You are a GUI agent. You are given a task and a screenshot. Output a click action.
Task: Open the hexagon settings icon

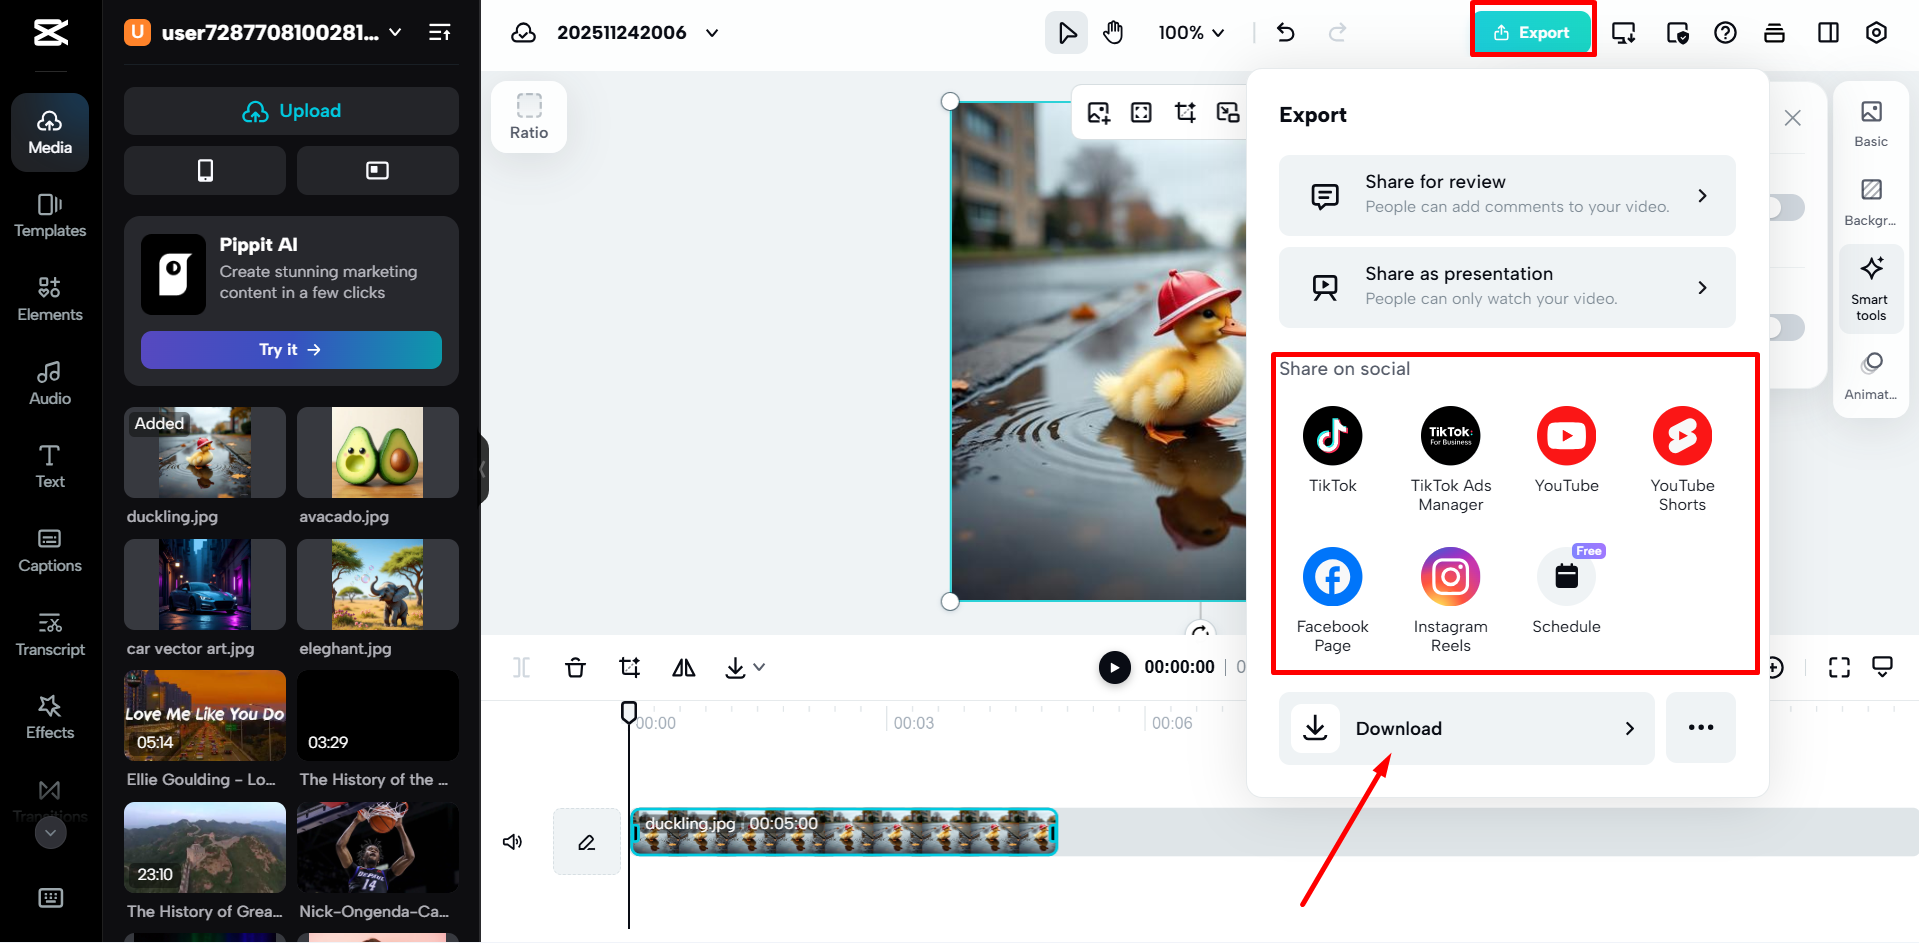(1877, 33)
